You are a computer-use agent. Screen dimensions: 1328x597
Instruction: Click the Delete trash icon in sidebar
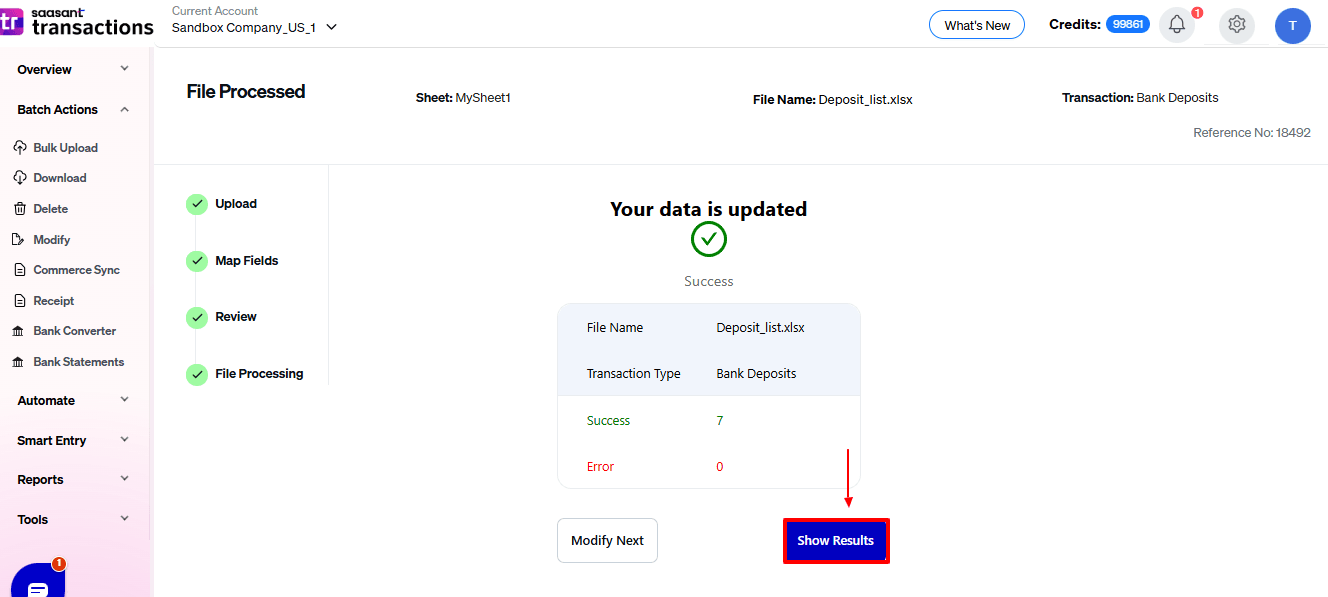(20, 209)
